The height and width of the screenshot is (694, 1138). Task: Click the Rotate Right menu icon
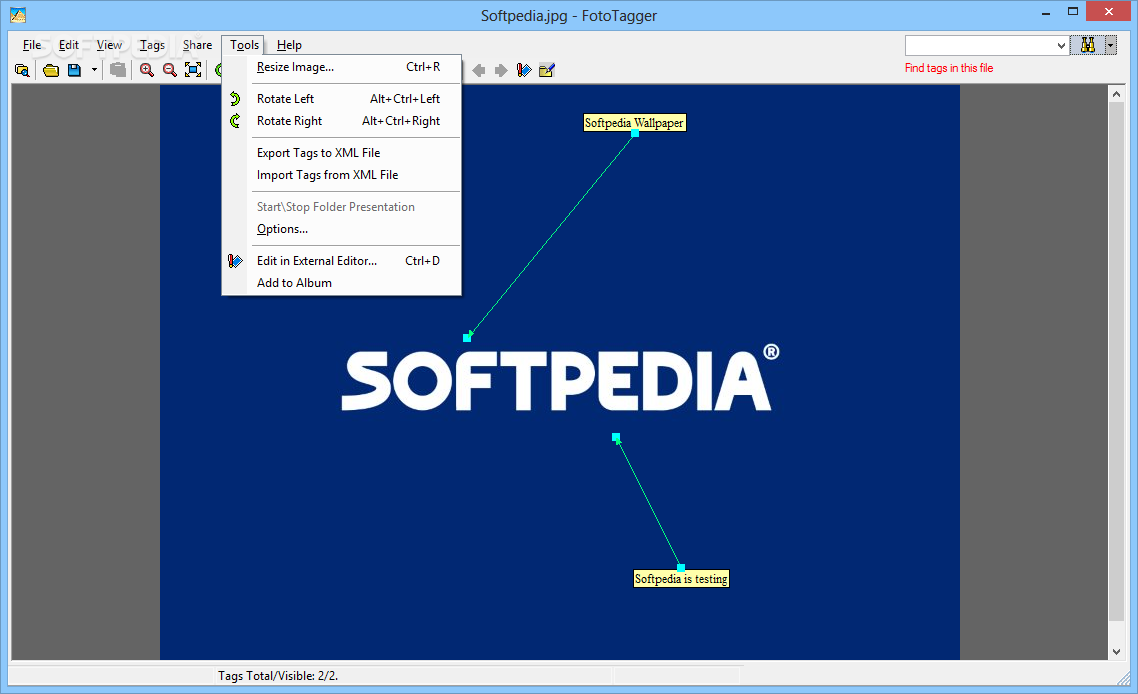point(234,121)
